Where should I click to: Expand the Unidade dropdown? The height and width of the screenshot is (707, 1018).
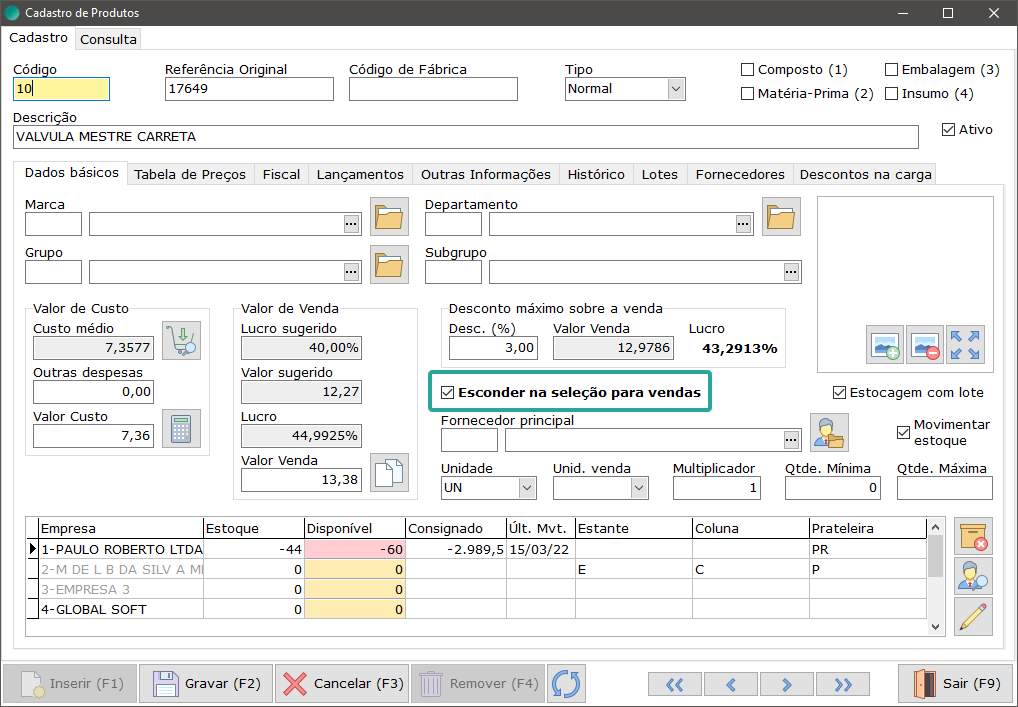click(x=527, y=488)
